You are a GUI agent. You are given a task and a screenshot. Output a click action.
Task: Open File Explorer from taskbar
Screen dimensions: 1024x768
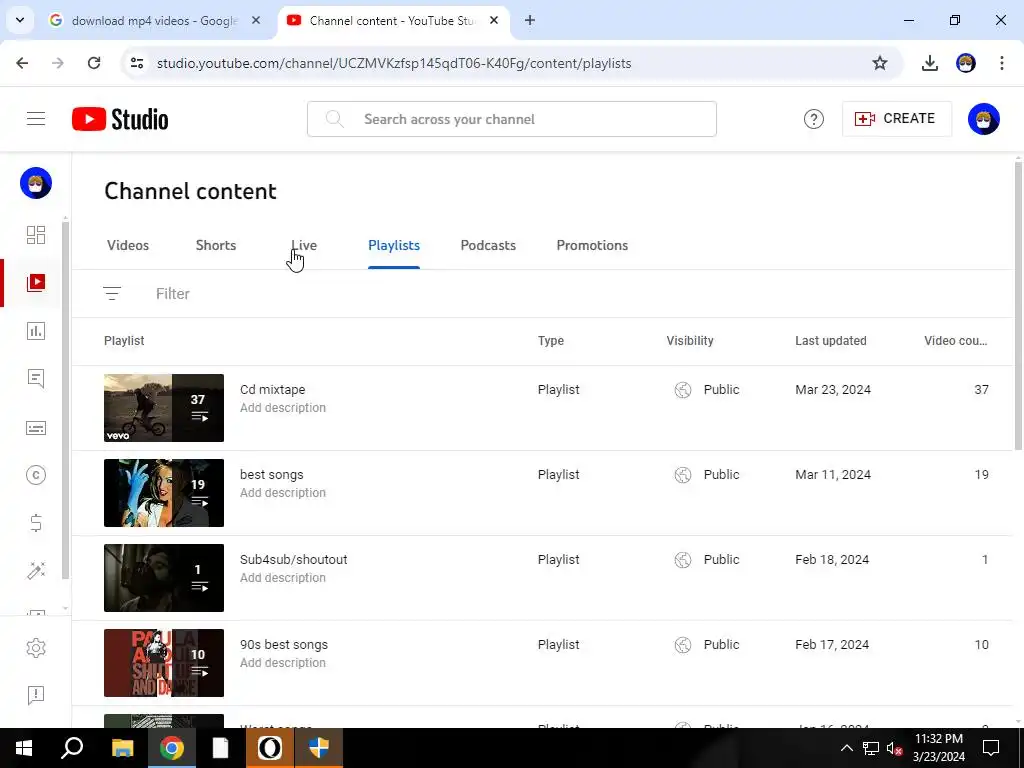click(x=123, y=748)
